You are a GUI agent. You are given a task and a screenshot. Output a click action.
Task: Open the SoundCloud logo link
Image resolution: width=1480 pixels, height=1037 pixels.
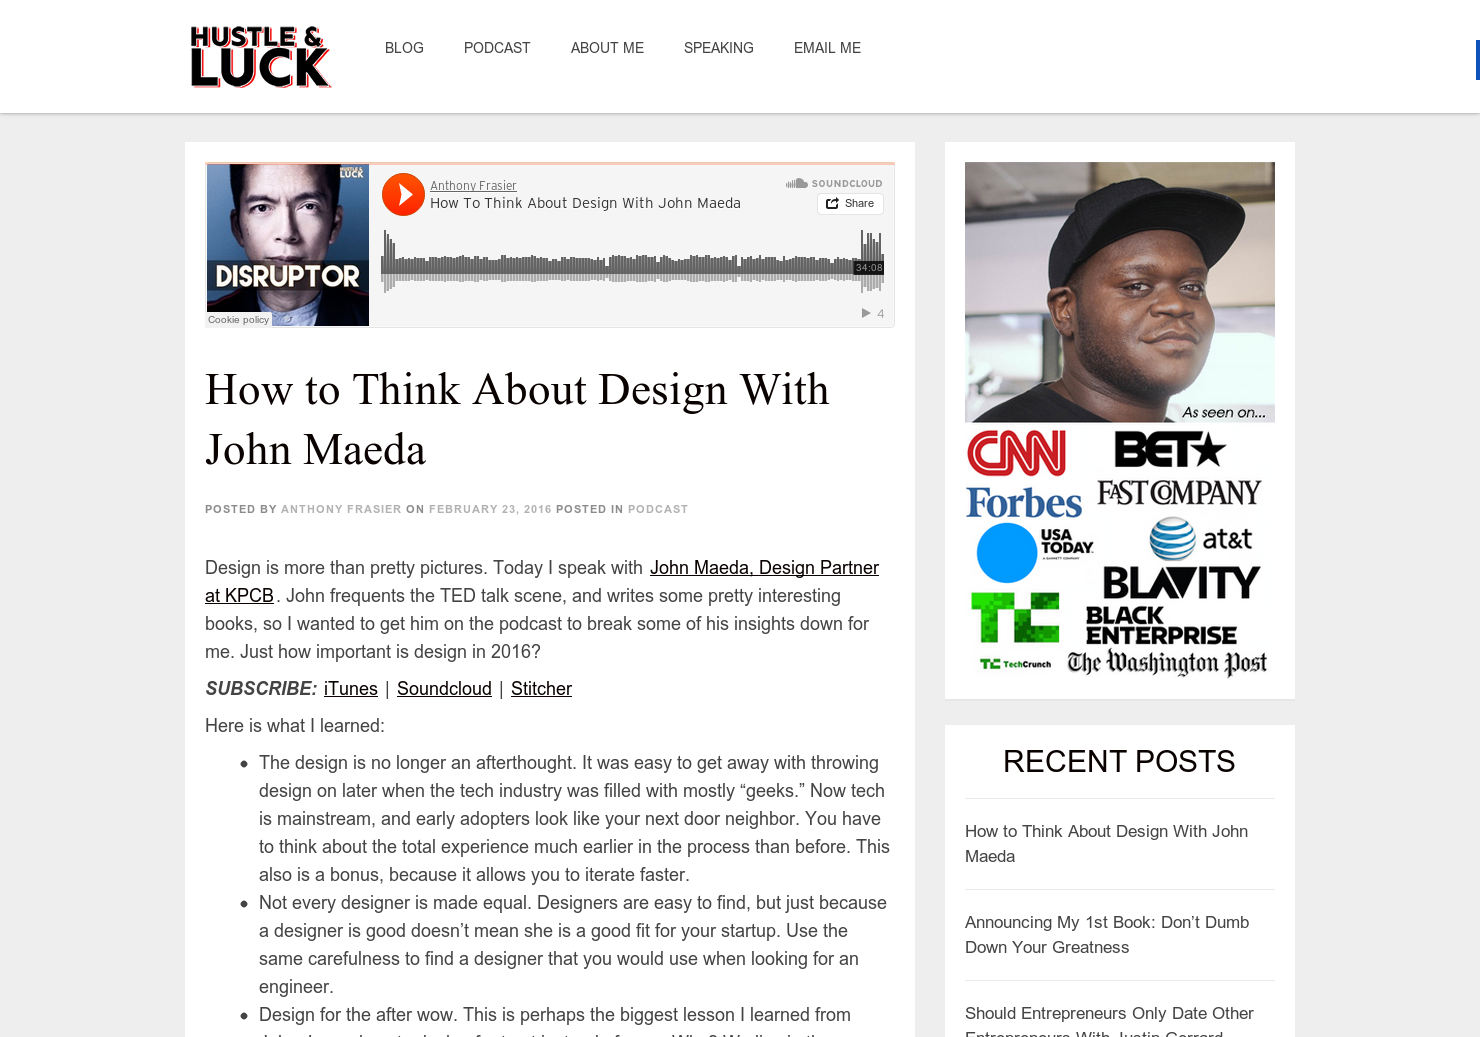pyautogui.click(x=834, y=183)
